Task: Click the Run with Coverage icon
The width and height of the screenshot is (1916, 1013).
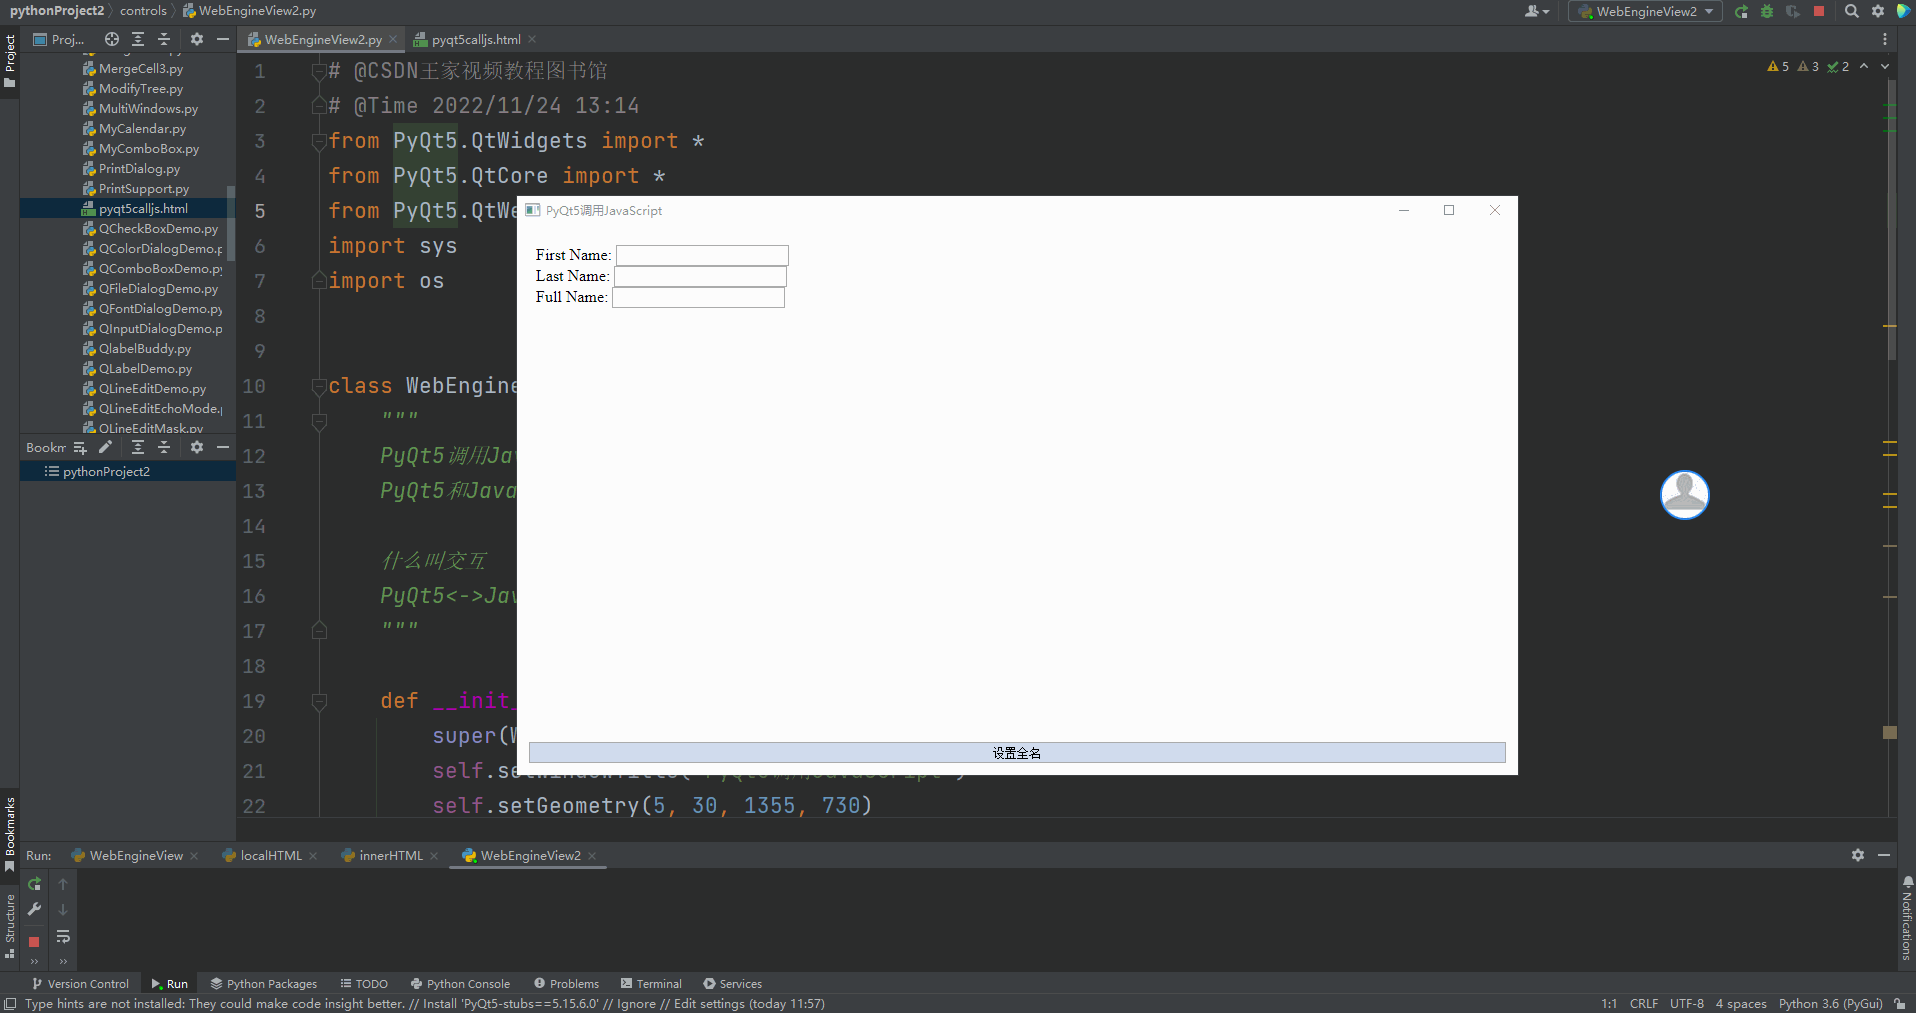Action: pos(1793,11)
